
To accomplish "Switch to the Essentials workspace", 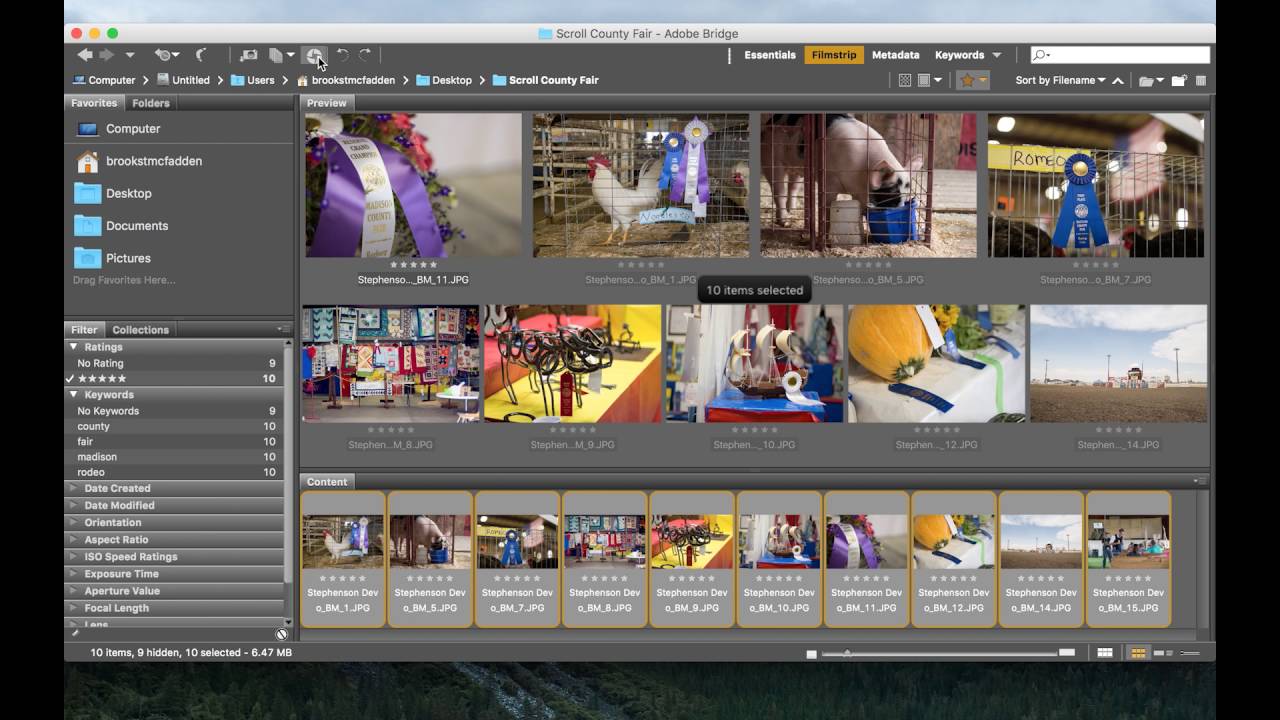I will coord(770,55).
